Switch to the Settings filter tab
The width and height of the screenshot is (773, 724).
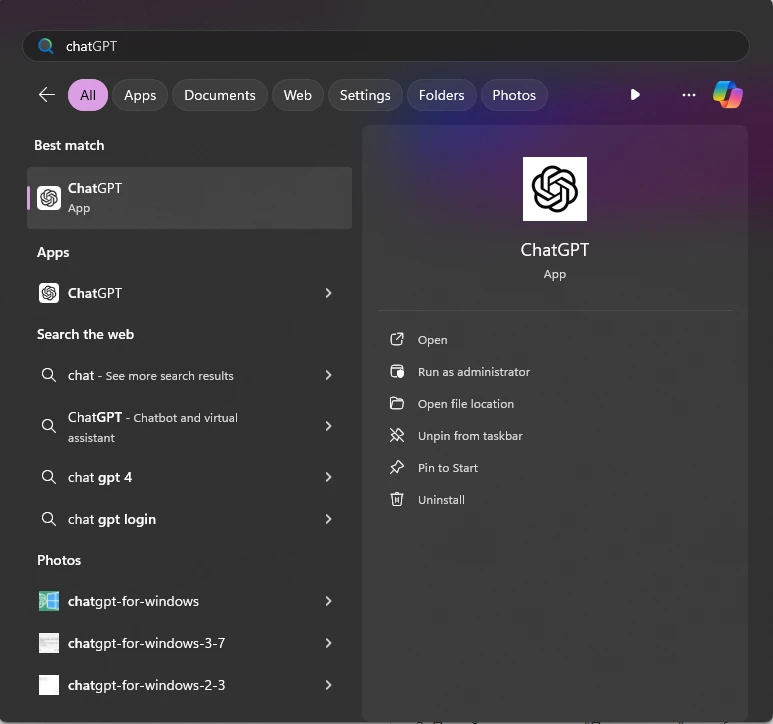[x=365, y=95]
